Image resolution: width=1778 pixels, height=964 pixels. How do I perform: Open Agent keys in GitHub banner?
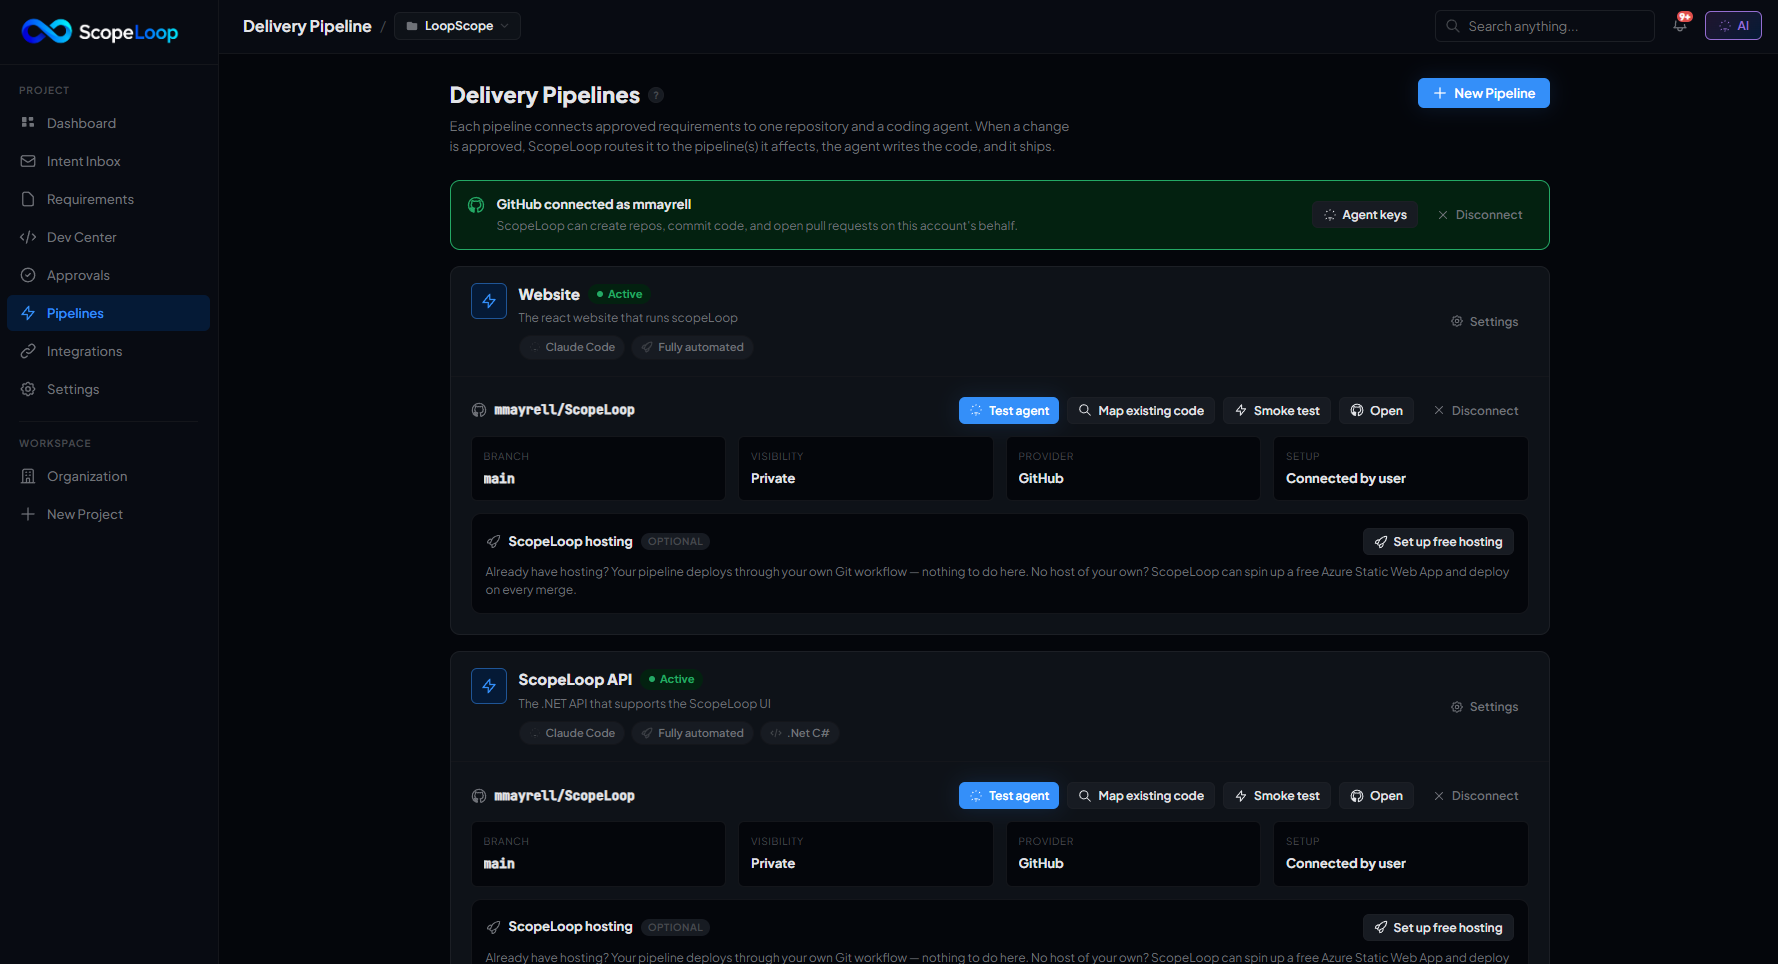click(1365, 215)
